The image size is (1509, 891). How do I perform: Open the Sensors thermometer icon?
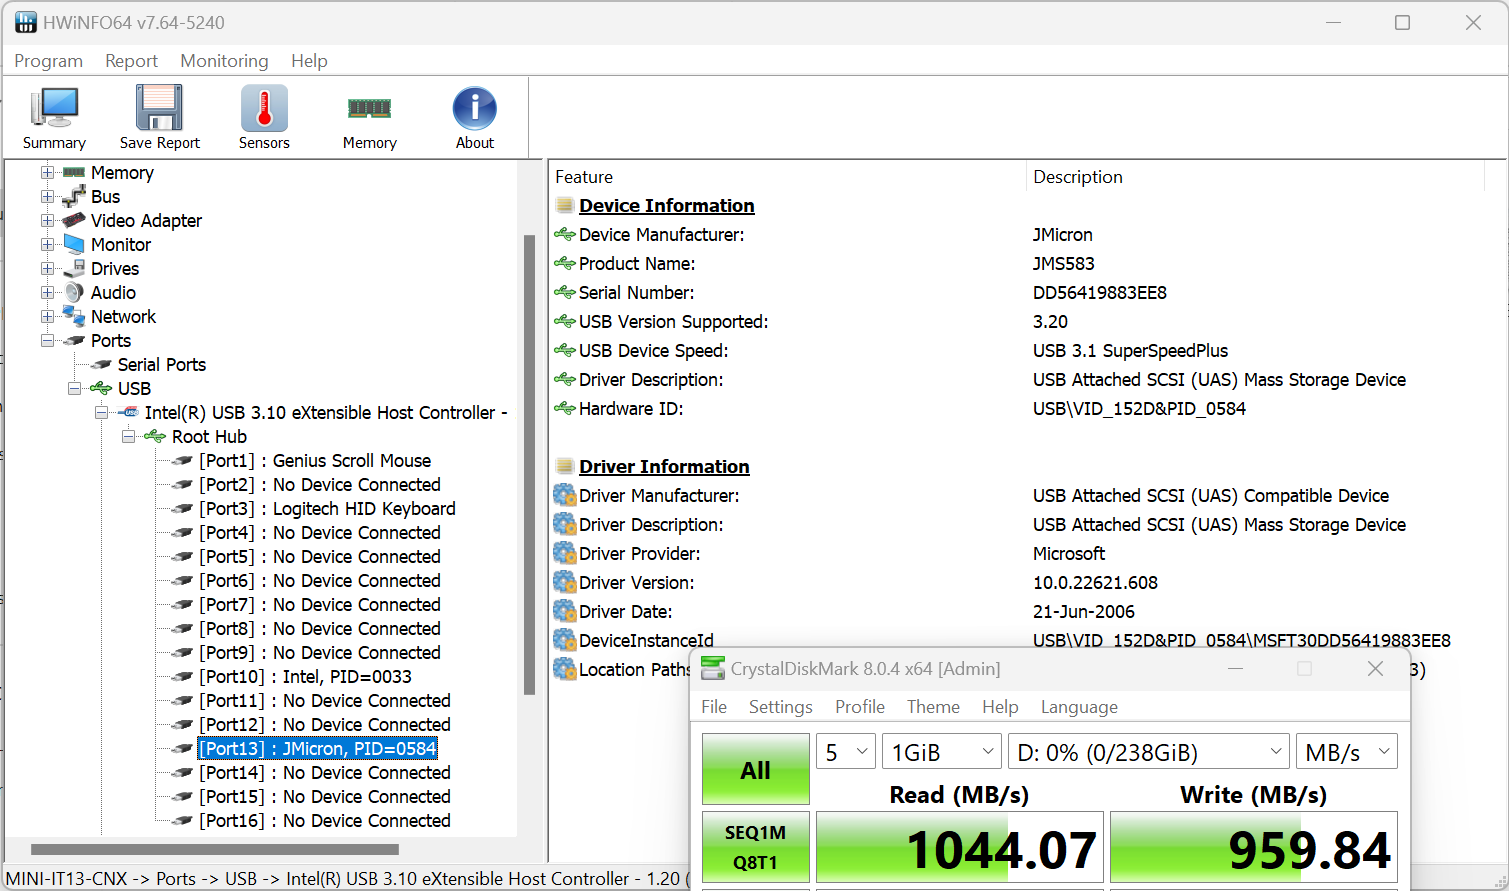coord(264,108)
